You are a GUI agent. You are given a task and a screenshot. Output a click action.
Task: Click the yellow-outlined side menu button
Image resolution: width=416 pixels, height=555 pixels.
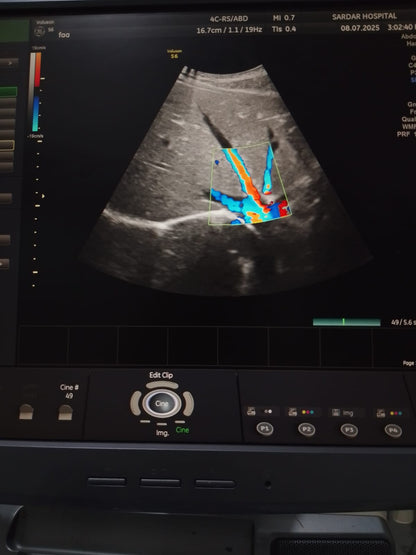(7, 145)
